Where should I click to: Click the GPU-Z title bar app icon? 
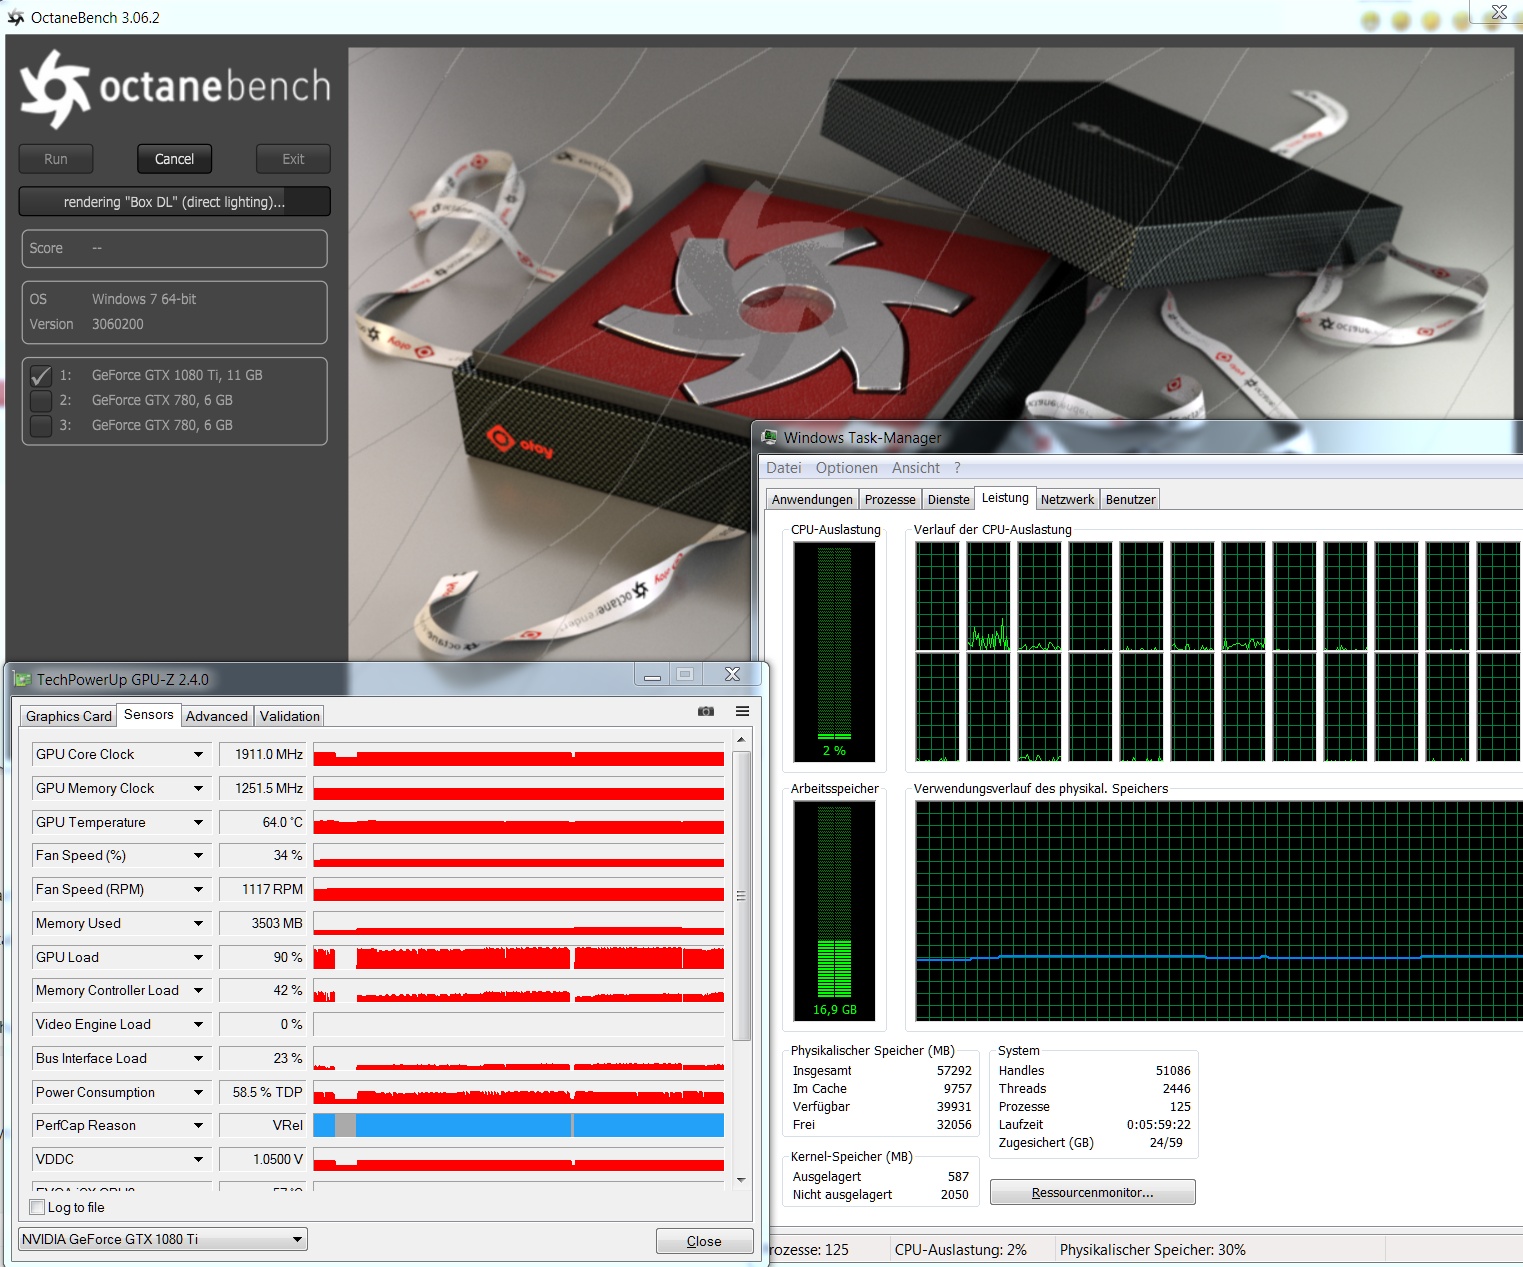(x=22, y=680)
